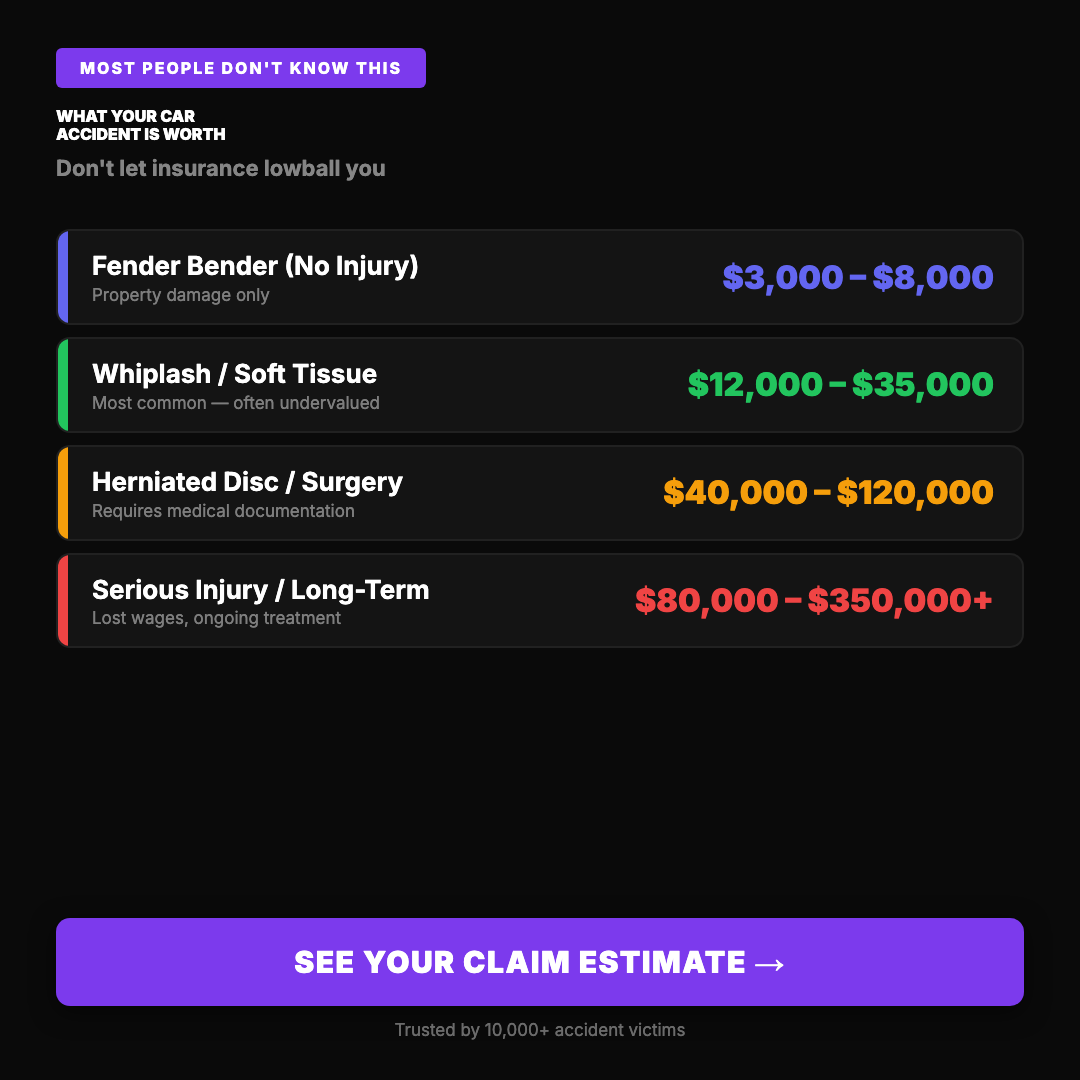Click the Lost wages, ongoing treatment text
Viewport: 1080px width, 1080px height.
(216, 618)
